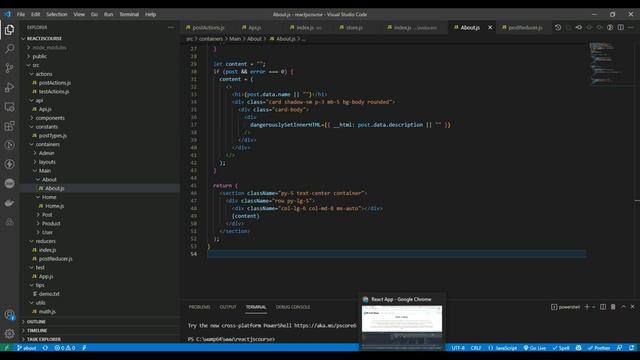This screenshot has width=640, height=360.
Task: Click the Prettier status bar item
Action: pos(599,348)
